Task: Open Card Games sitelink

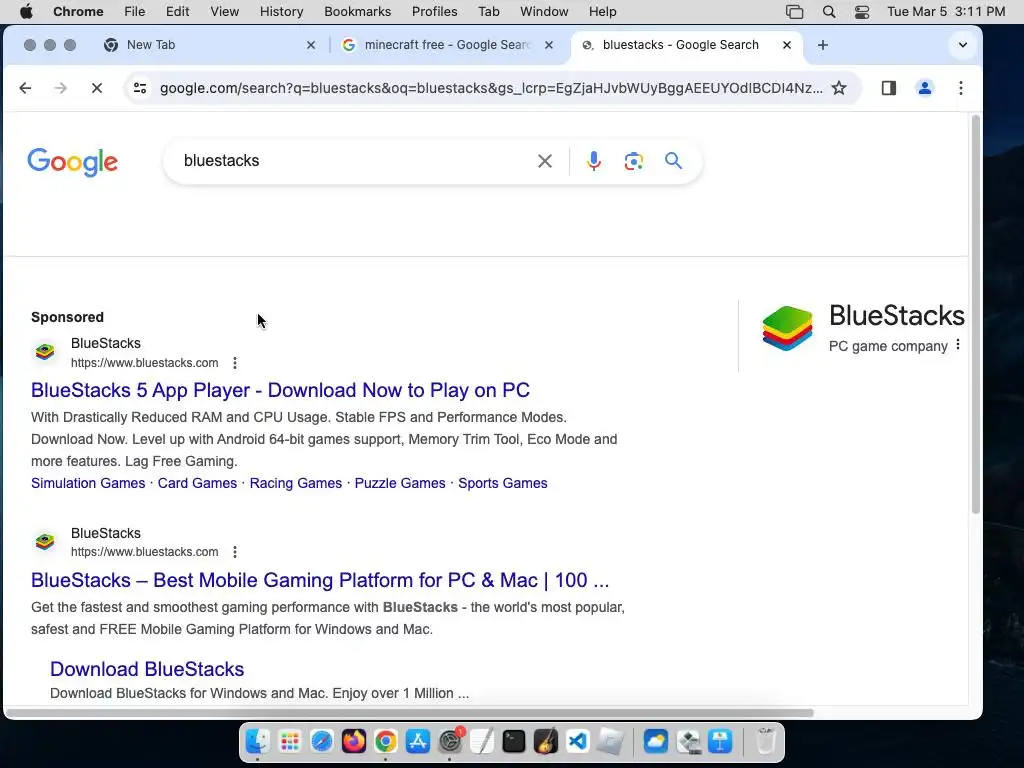Action: [x=197, y=483]
